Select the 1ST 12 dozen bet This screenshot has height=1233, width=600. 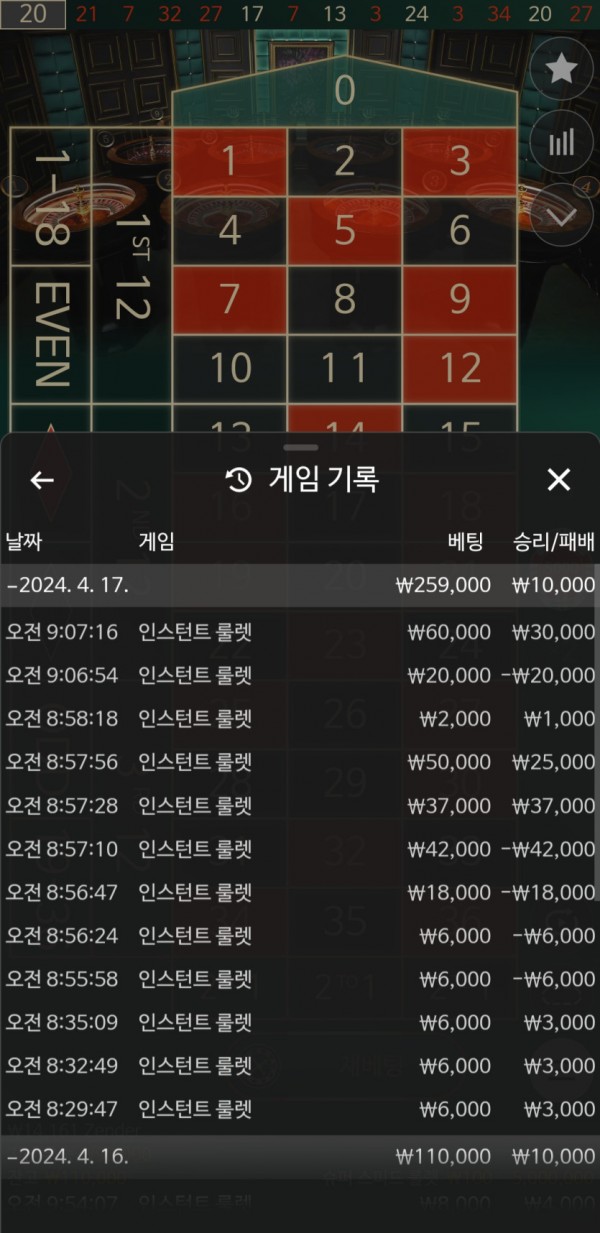pos(131,265)
